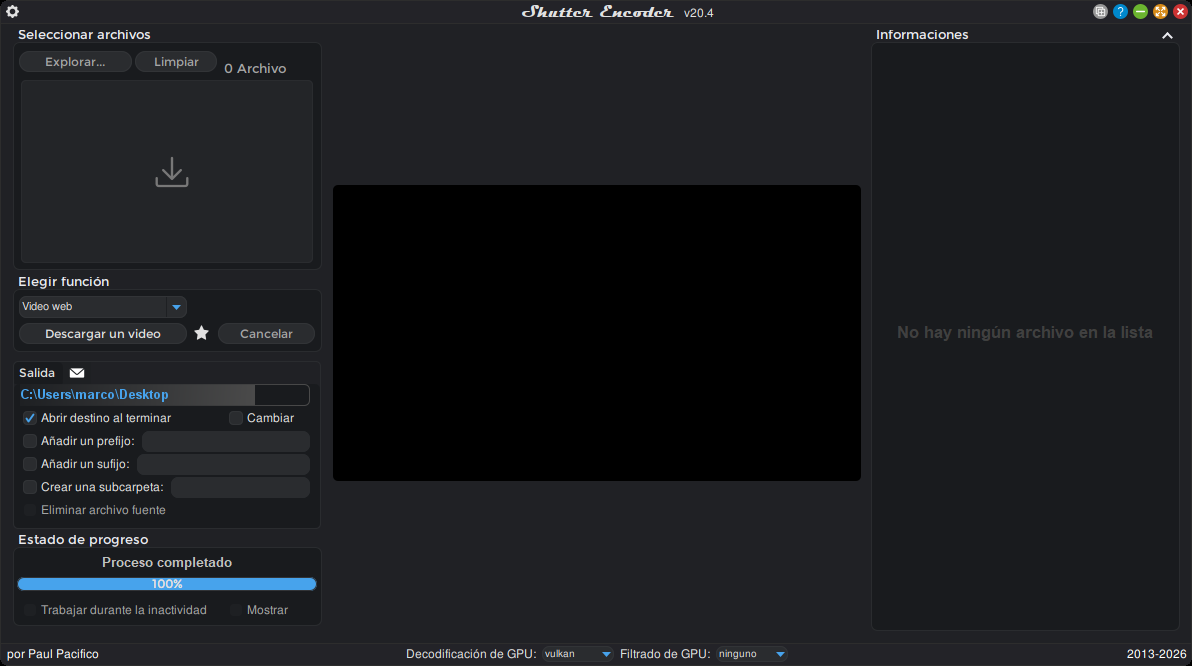Enable the "Cambiar" checkbox

pyautogui.click(x=236, y=418)
